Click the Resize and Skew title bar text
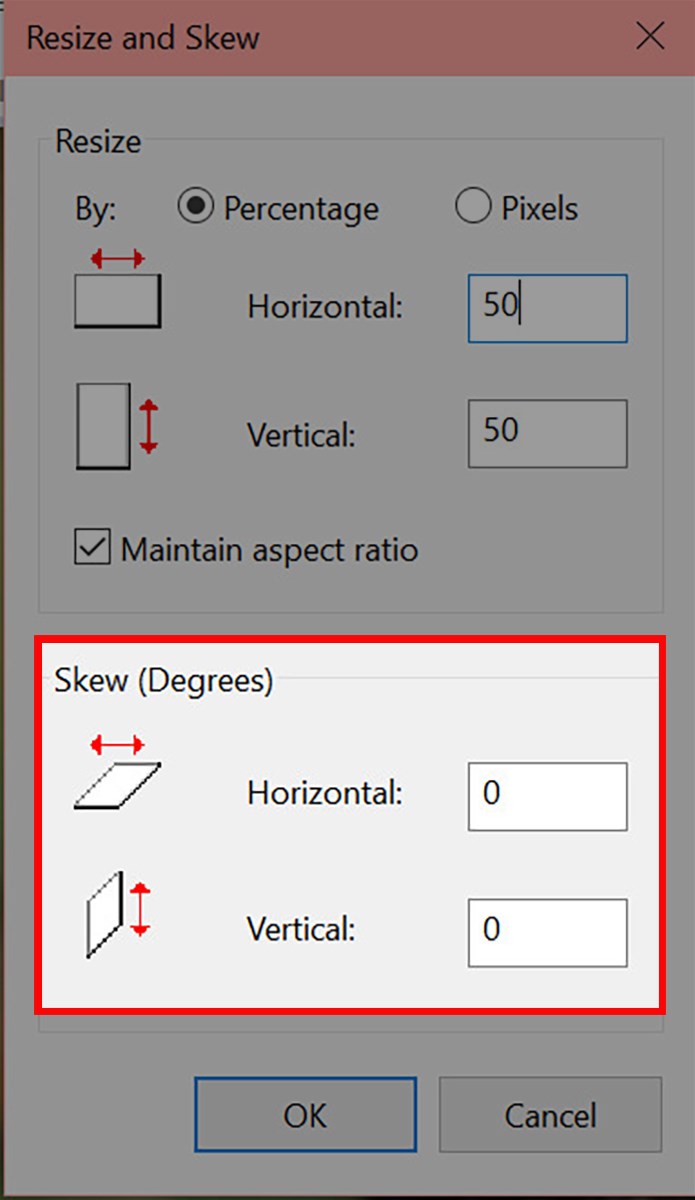Screen dimensions: 695x1200 143,39
